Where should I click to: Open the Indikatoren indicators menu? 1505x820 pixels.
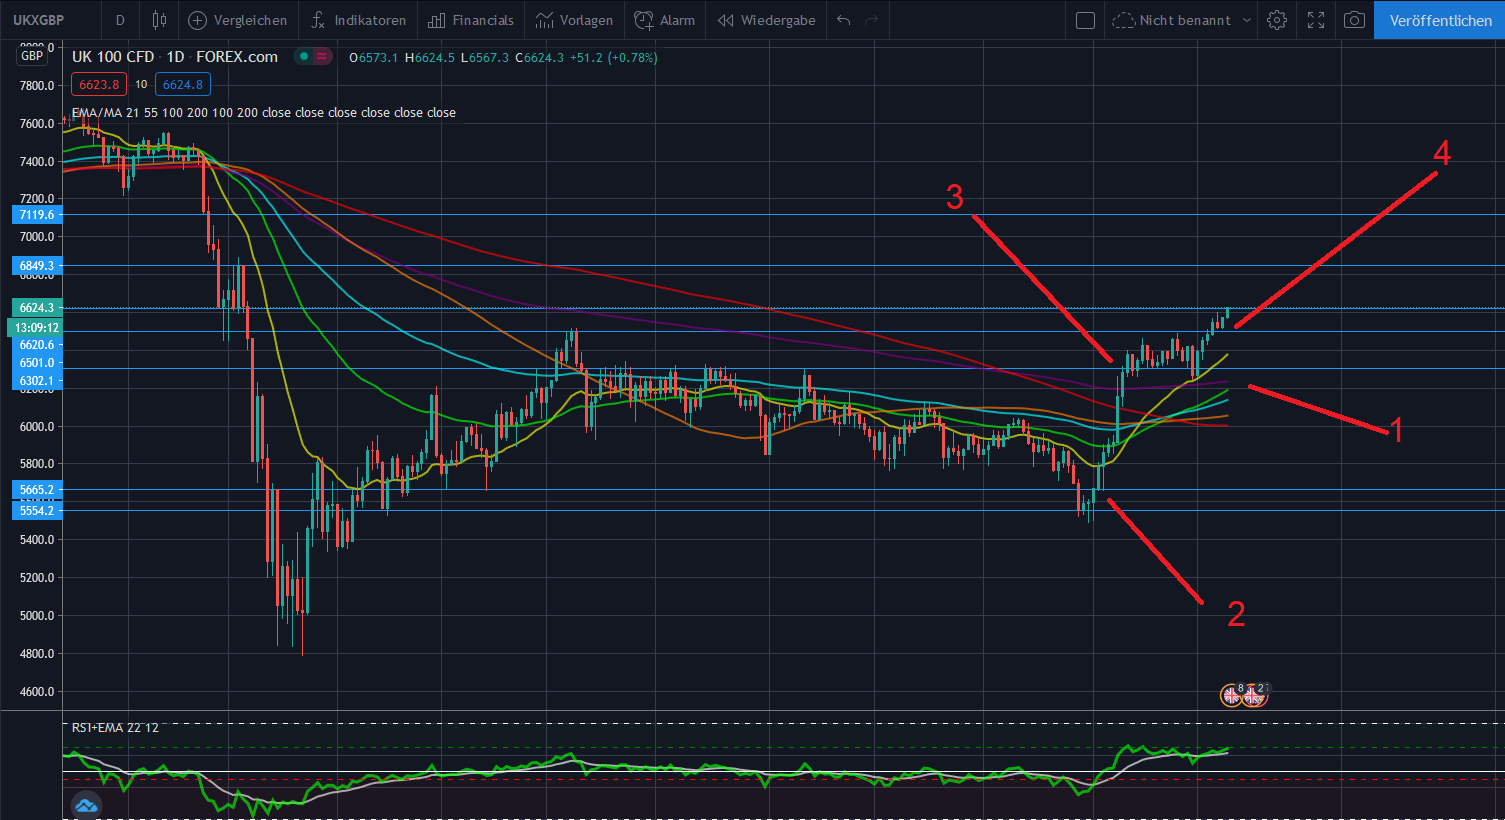(358, 20)
